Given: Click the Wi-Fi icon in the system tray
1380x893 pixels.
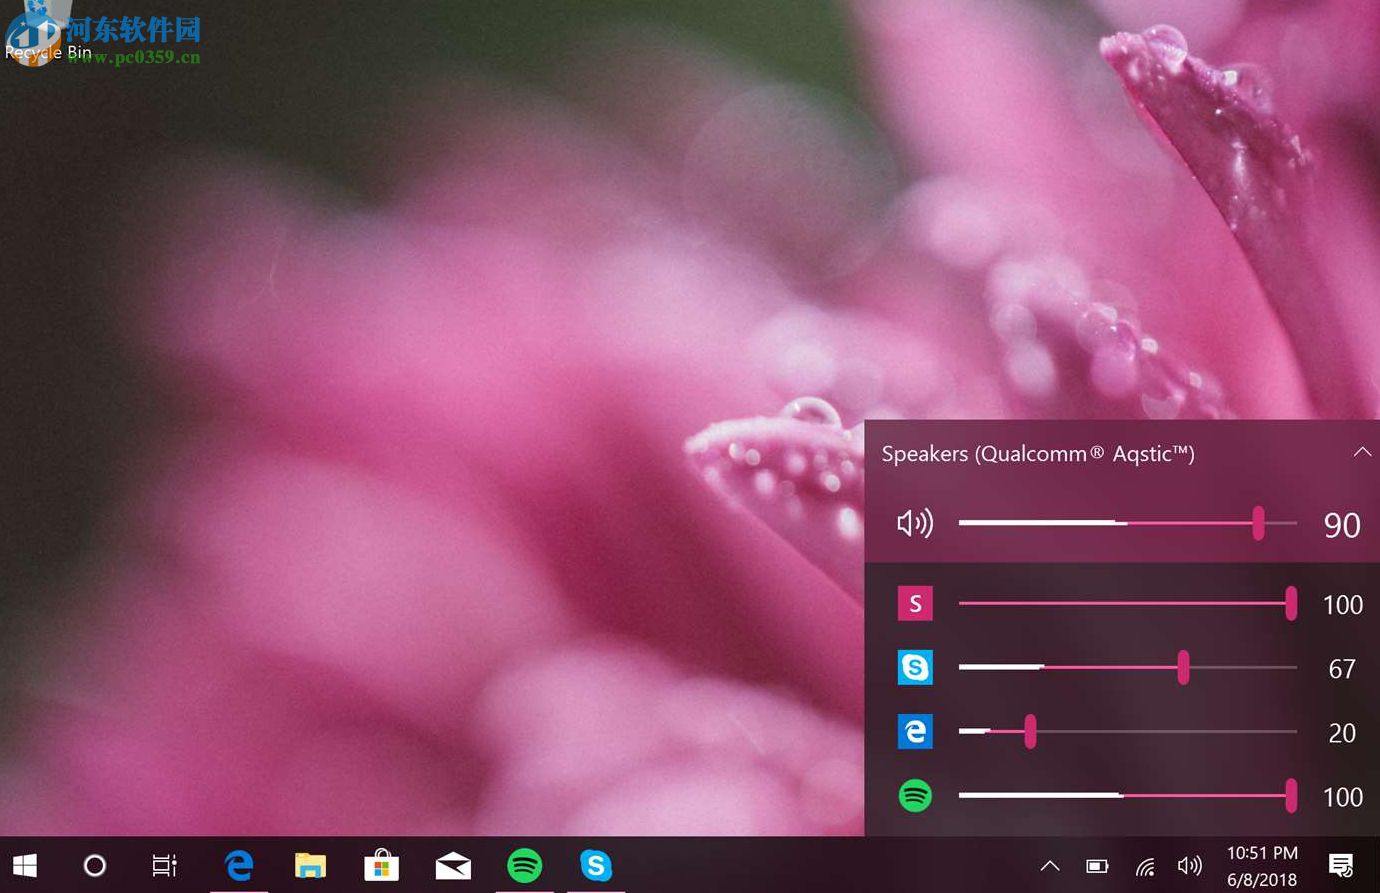Looking at the screenshot, I should (1143, 865).
